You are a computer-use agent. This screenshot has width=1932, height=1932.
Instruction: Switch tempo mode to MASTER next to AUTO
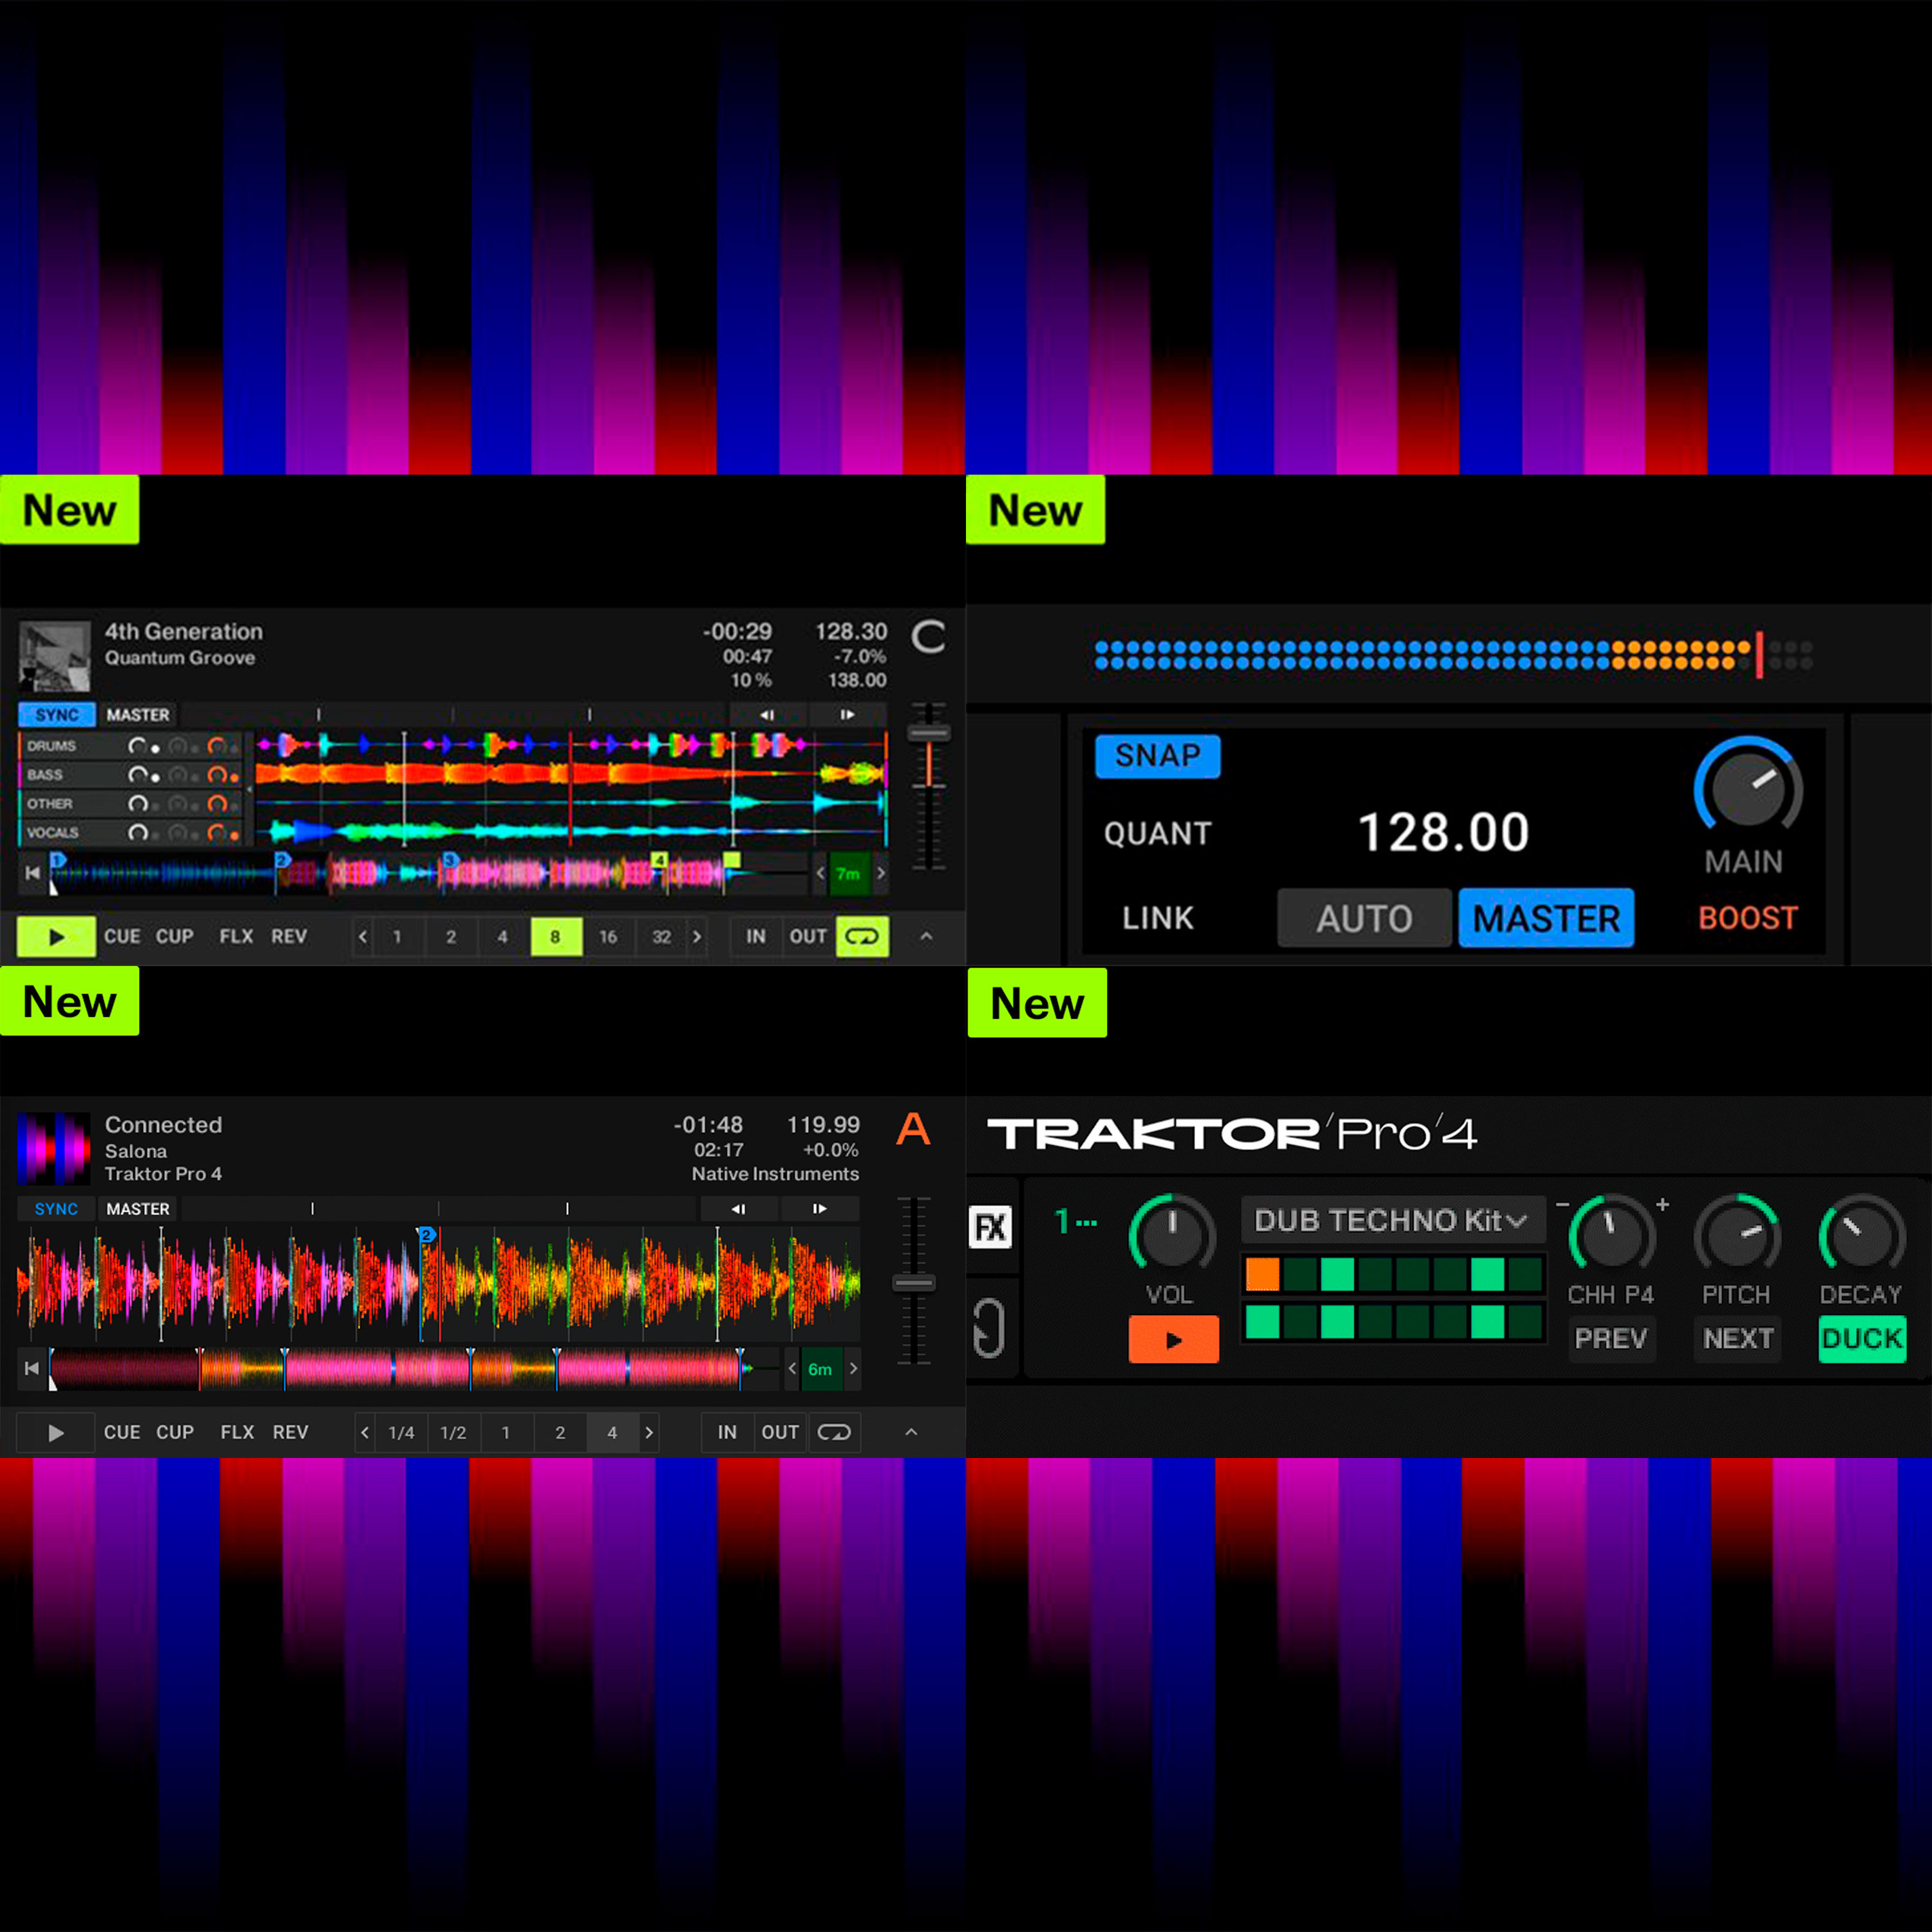pyautogui.click(x=1546, y=918)
